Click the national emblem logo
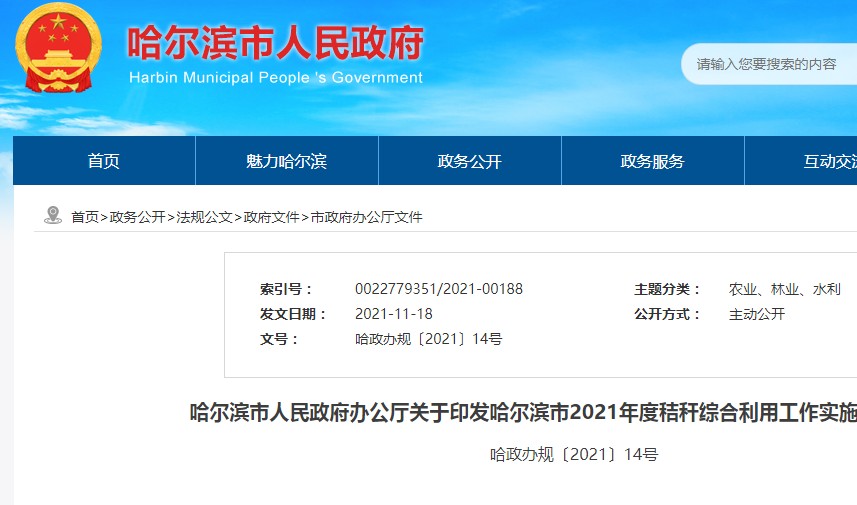This screenshot has width=857, height=505. [x=58, y=48]
